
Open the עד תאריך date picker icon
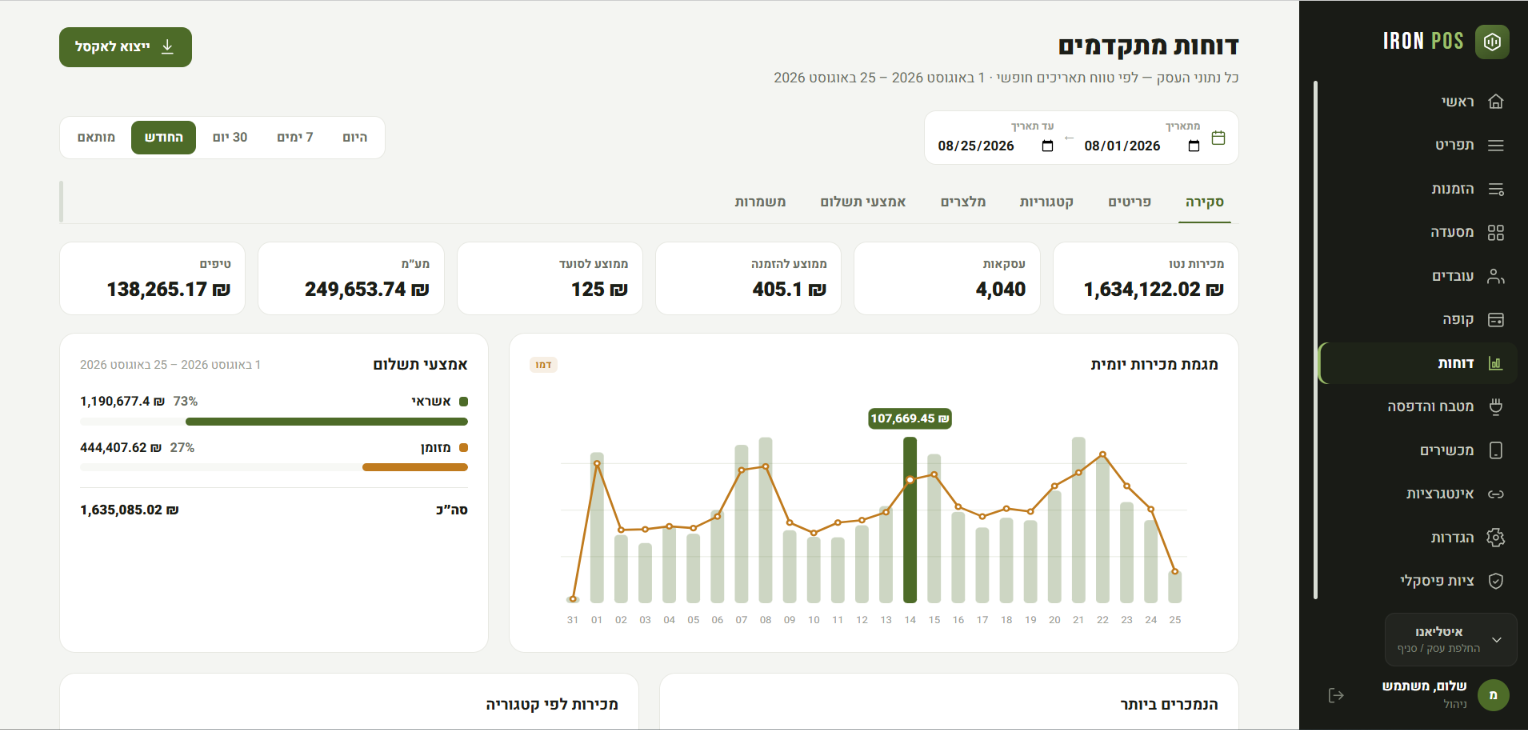(1048, 146)
